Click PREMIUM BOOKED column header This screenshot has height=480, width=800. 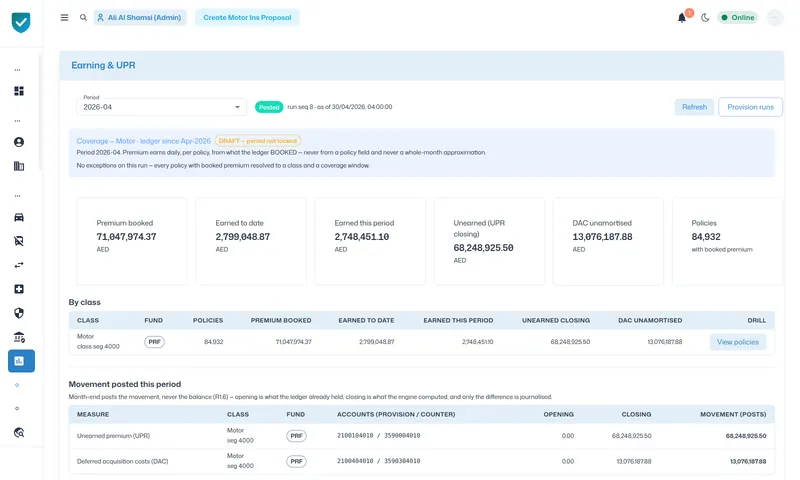click(281, 320)
